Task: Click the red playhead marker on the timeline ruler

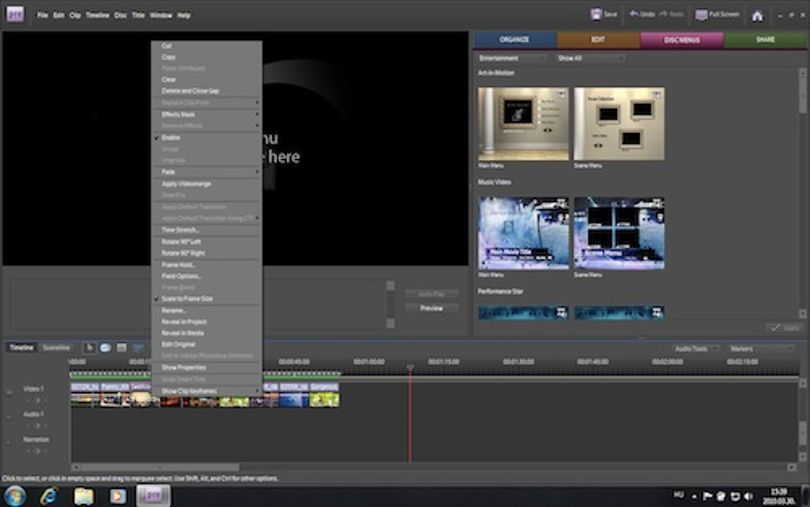Action: 410,367
